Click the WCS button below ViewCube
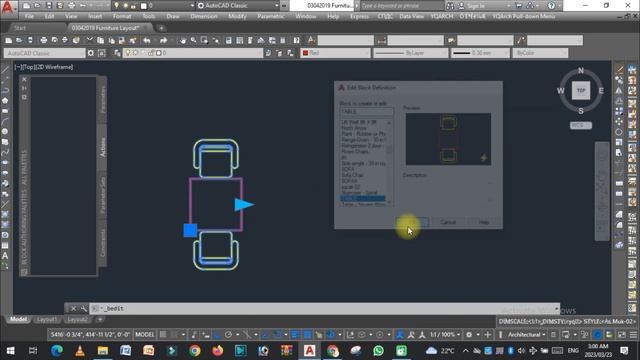Screen dimensions: 640x360 580,126
